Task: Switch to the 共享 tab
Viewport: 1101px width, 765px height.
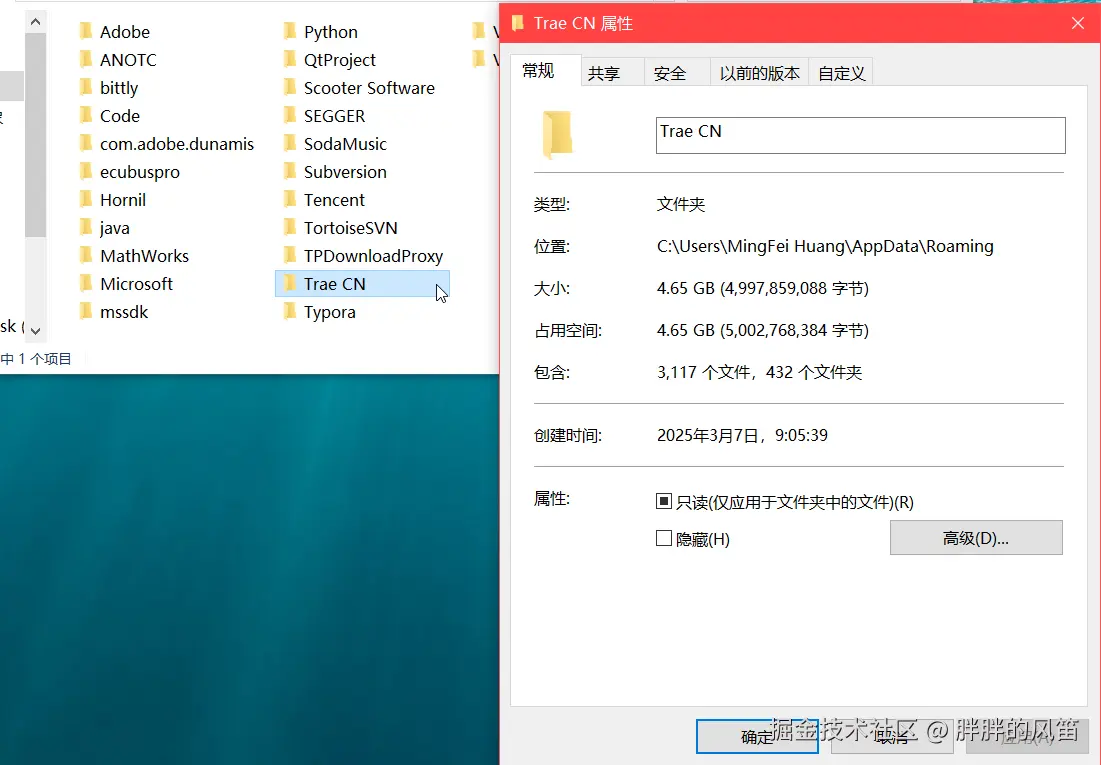Action: pyautogui.click(x=610, y=71)
